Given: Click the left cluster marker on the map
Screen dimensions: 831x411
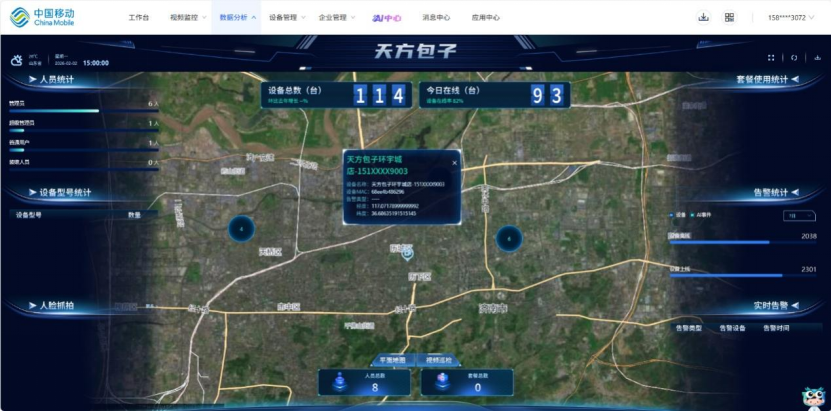Looking at the screenshot, I should tap(242, 229).
